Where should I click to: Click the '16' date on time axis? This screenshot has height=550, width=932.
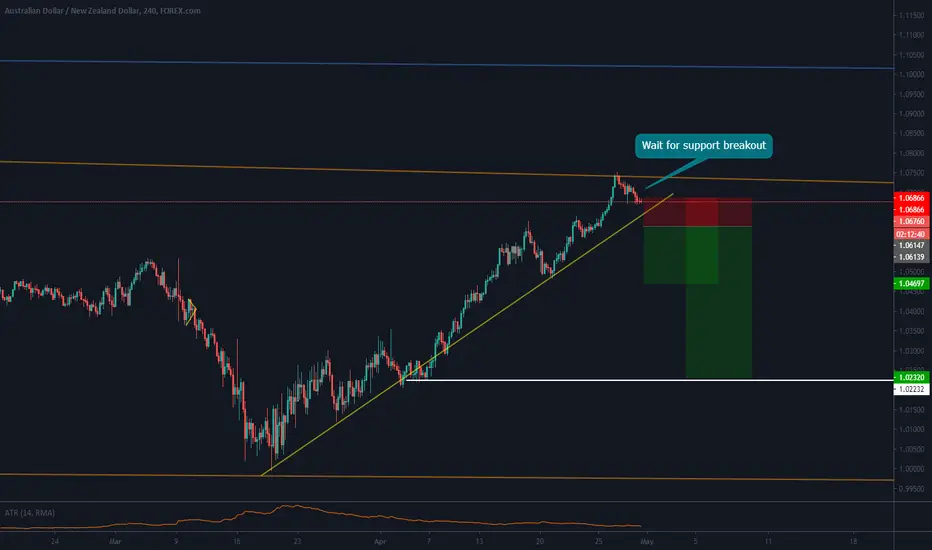tap(237, 542)
